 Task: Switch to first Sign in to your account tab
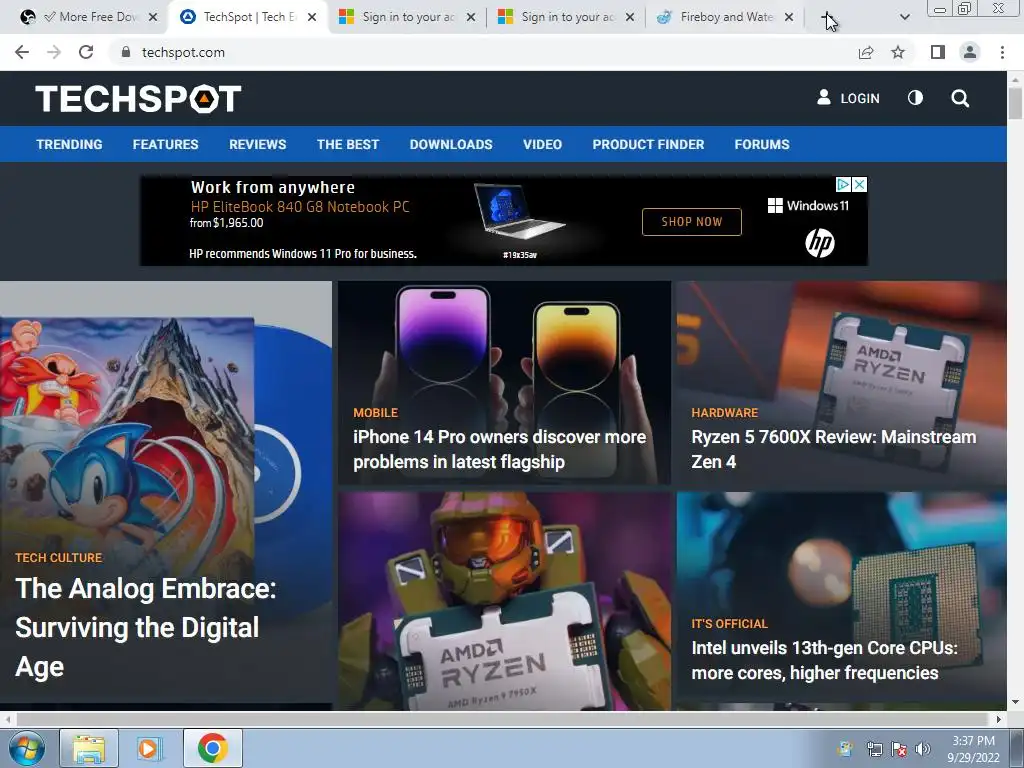click(407, 17)
